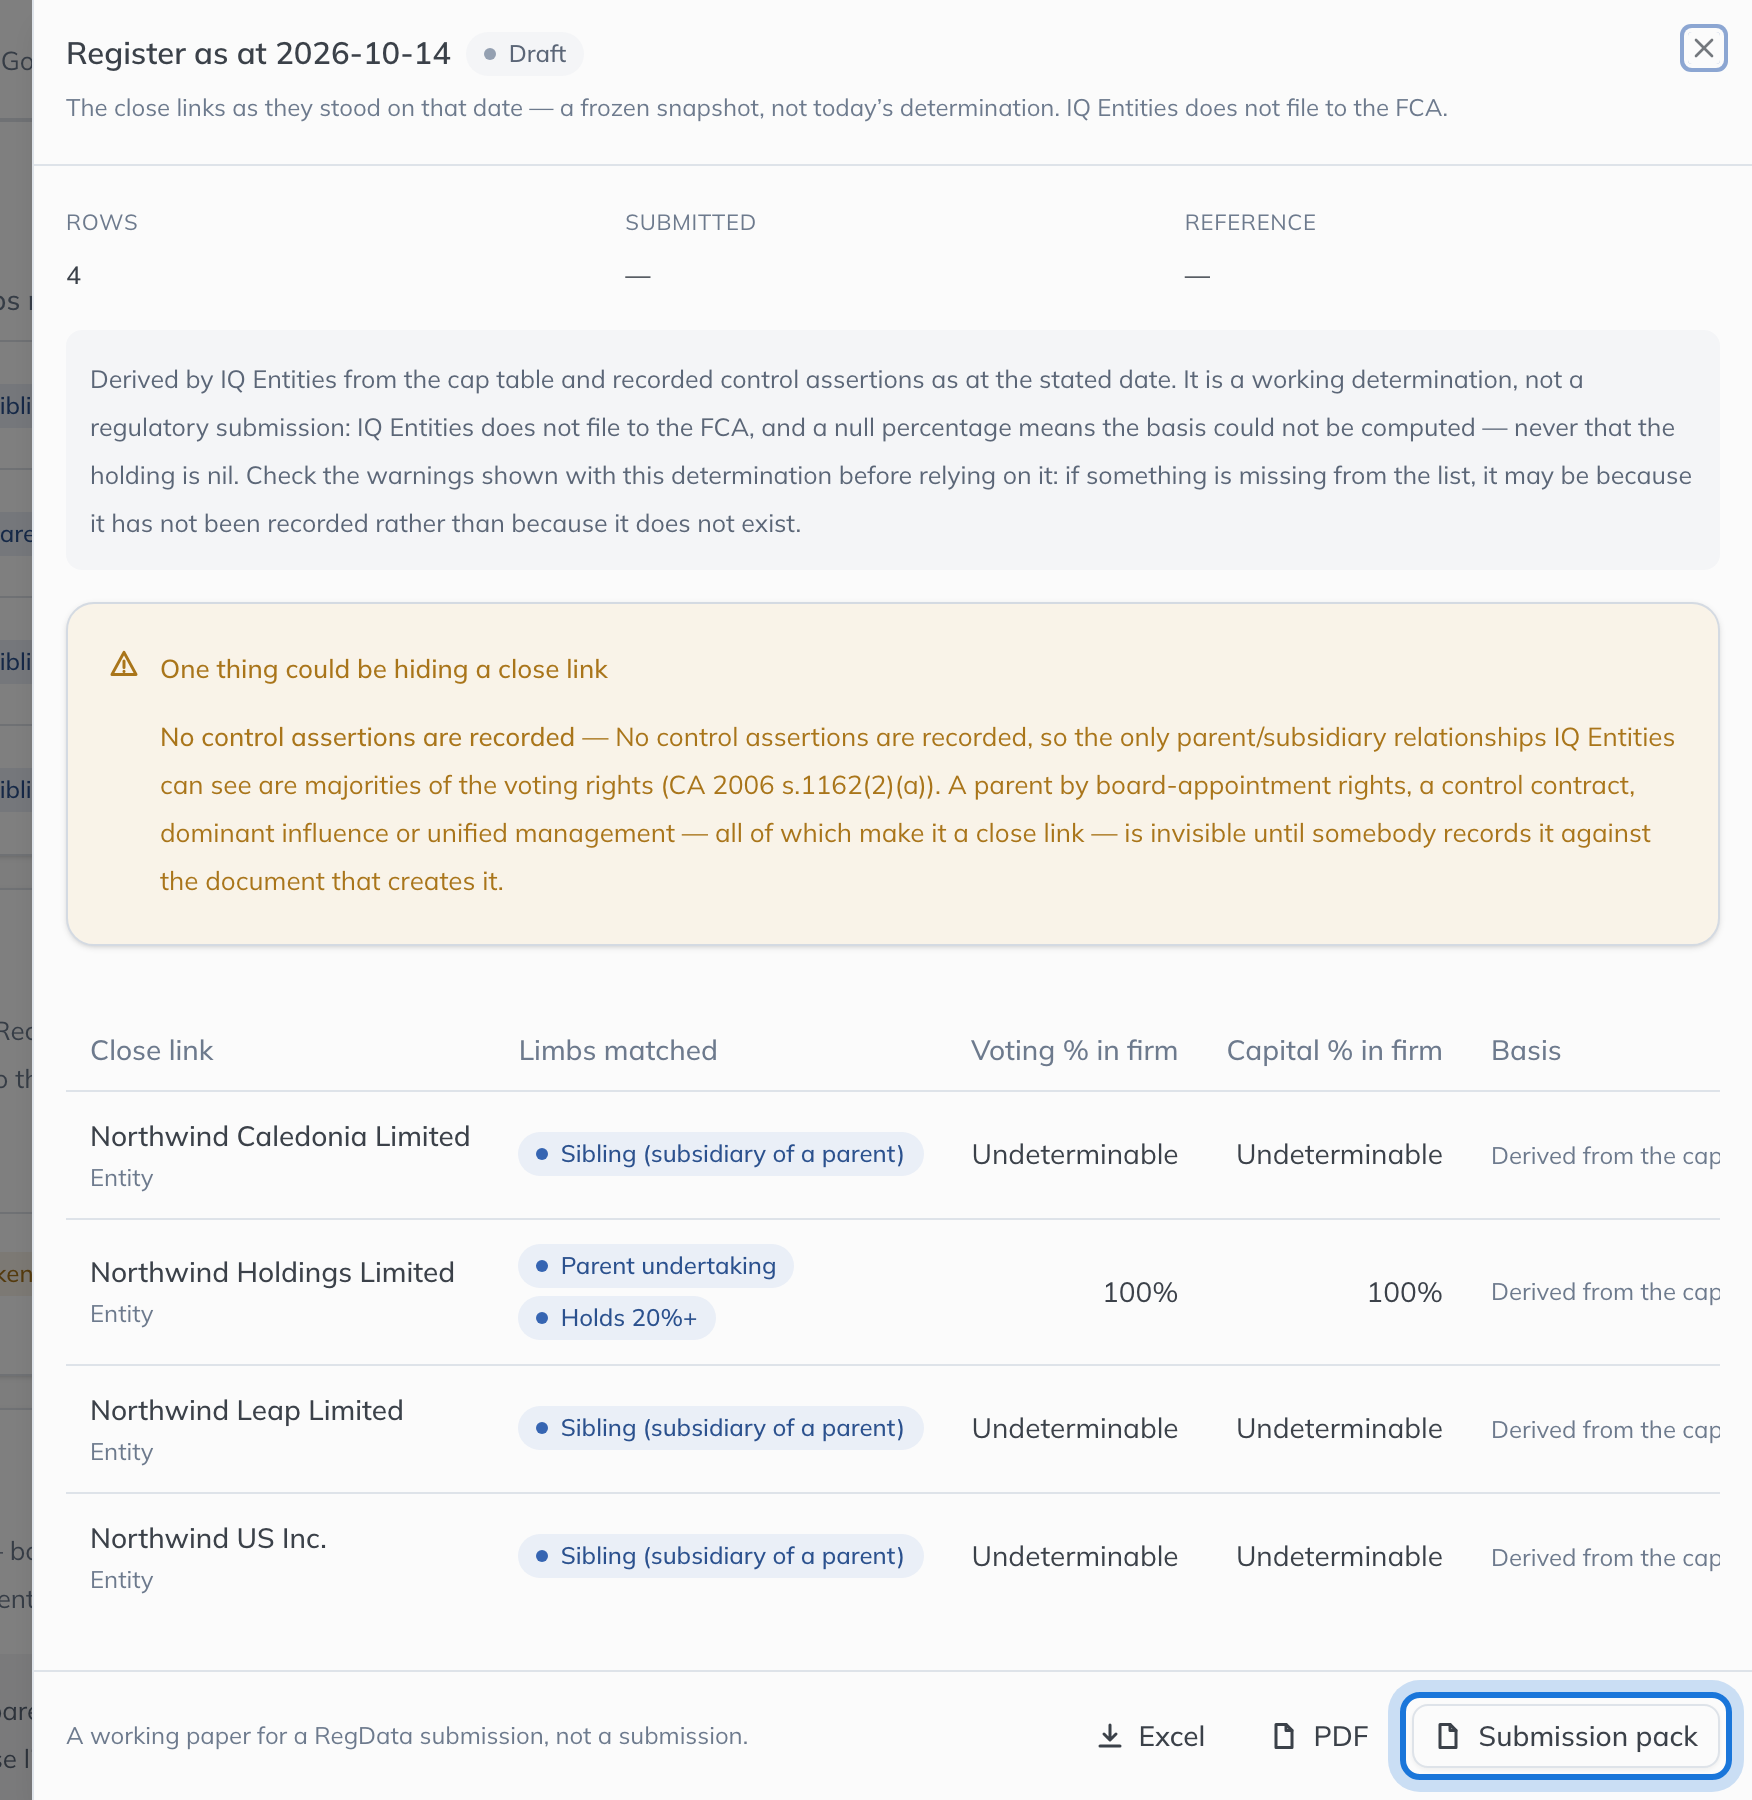This screenshot has width=1752, height=1800.
Task: Click the Holds 20%+ limb tag
Action: (617, 1318)
